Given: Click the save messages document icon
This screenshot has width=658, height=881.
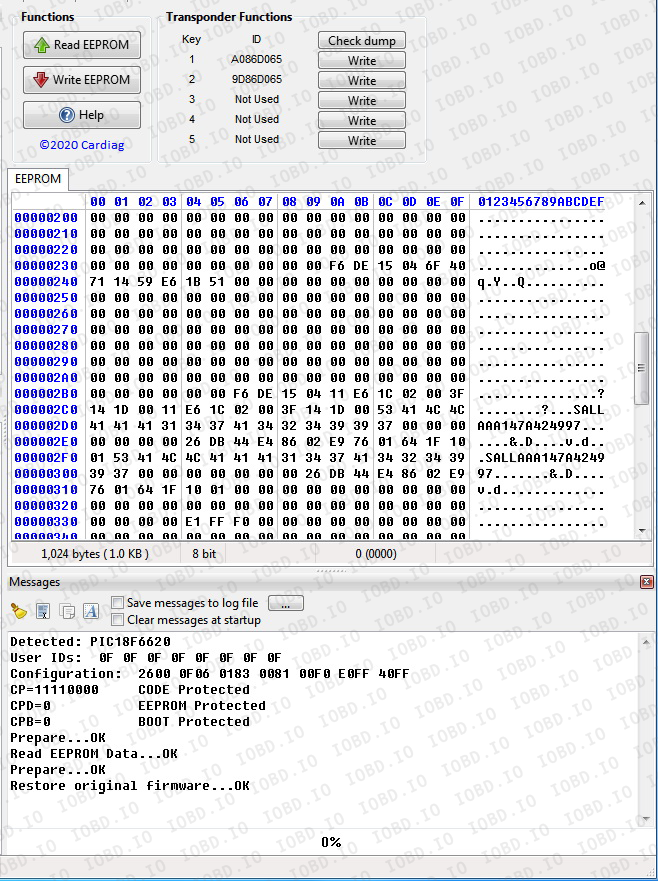Looking at the screenshot, I should (43, 611).
